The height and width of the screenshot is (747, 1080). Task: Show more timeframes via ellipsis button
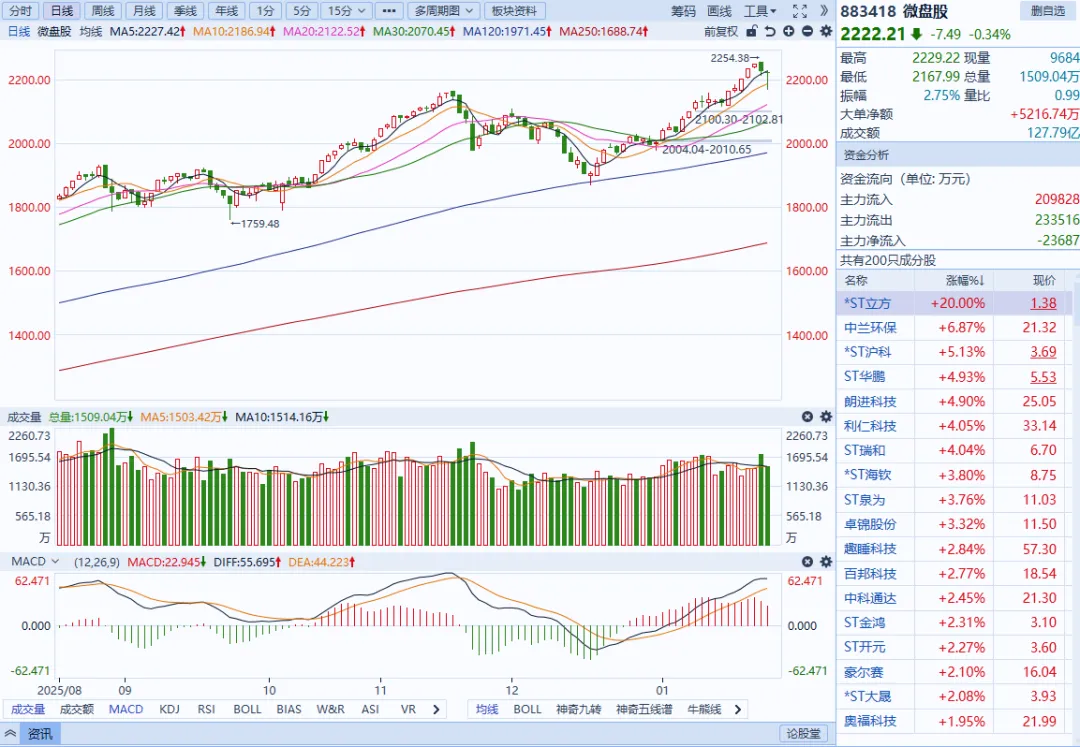pos(388,11)
